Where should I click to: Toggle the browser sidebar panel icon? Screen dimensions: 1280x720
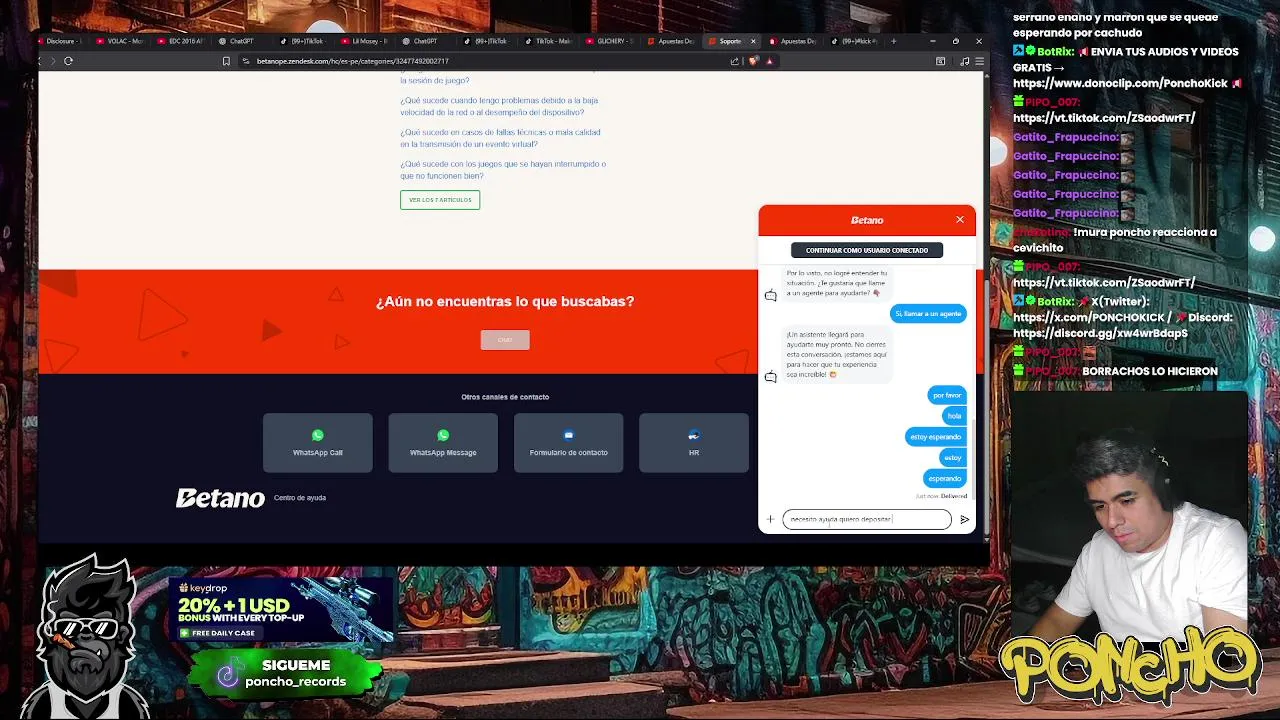tap(940, 61)
